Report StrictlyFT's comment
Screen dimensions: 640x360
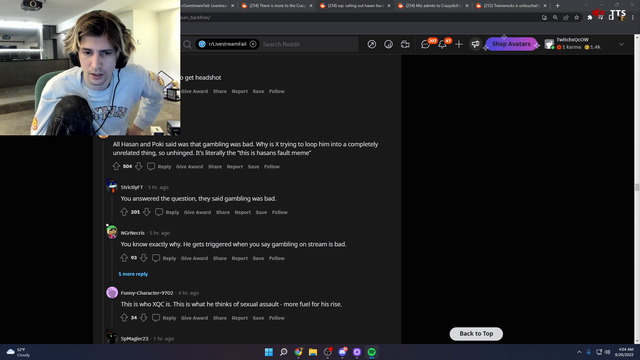coord(242,212)
